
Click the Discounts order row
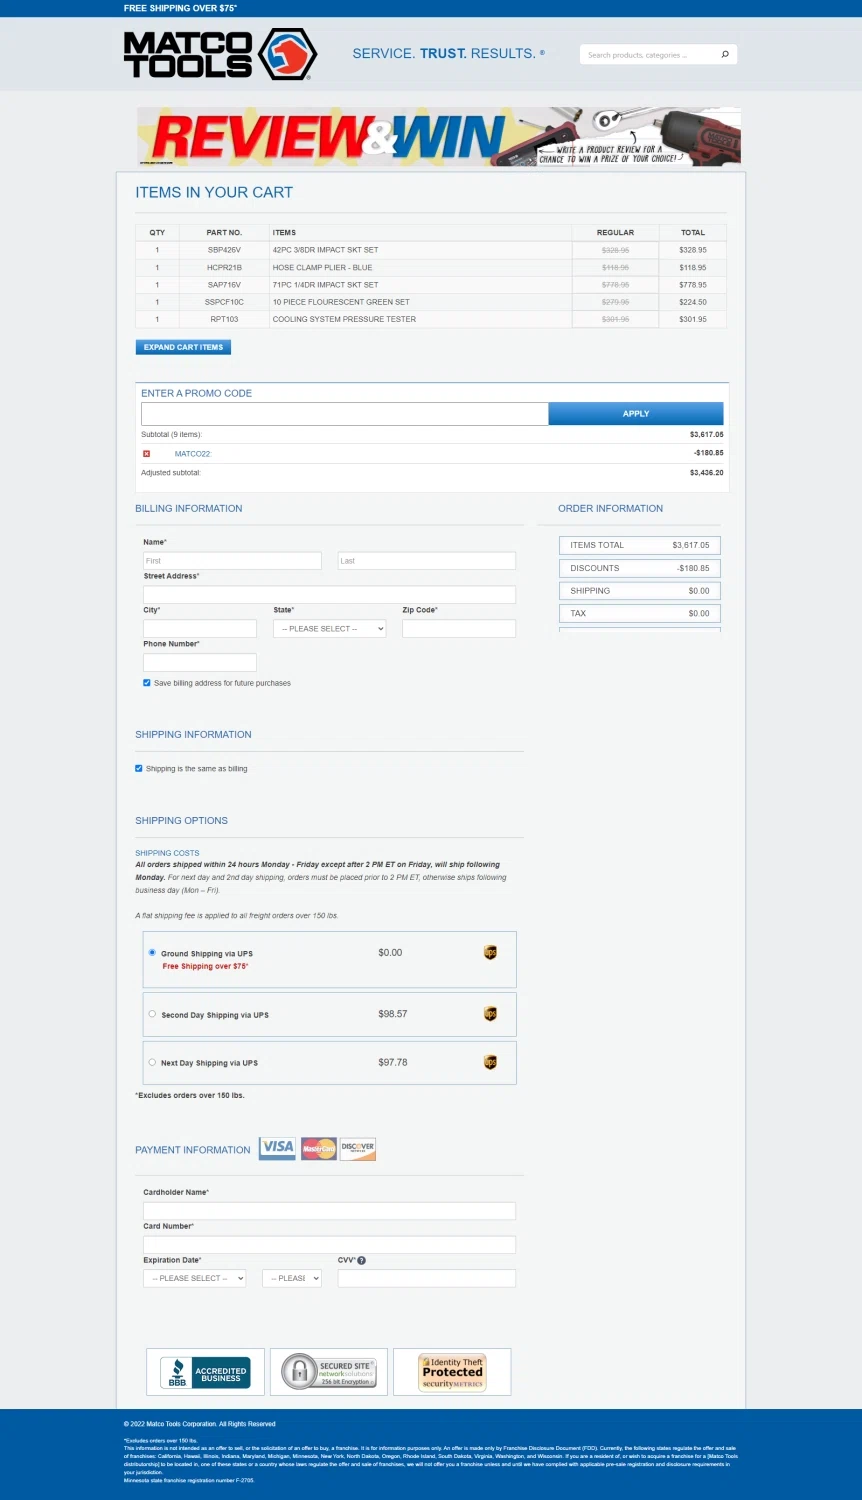click(640, 568)
